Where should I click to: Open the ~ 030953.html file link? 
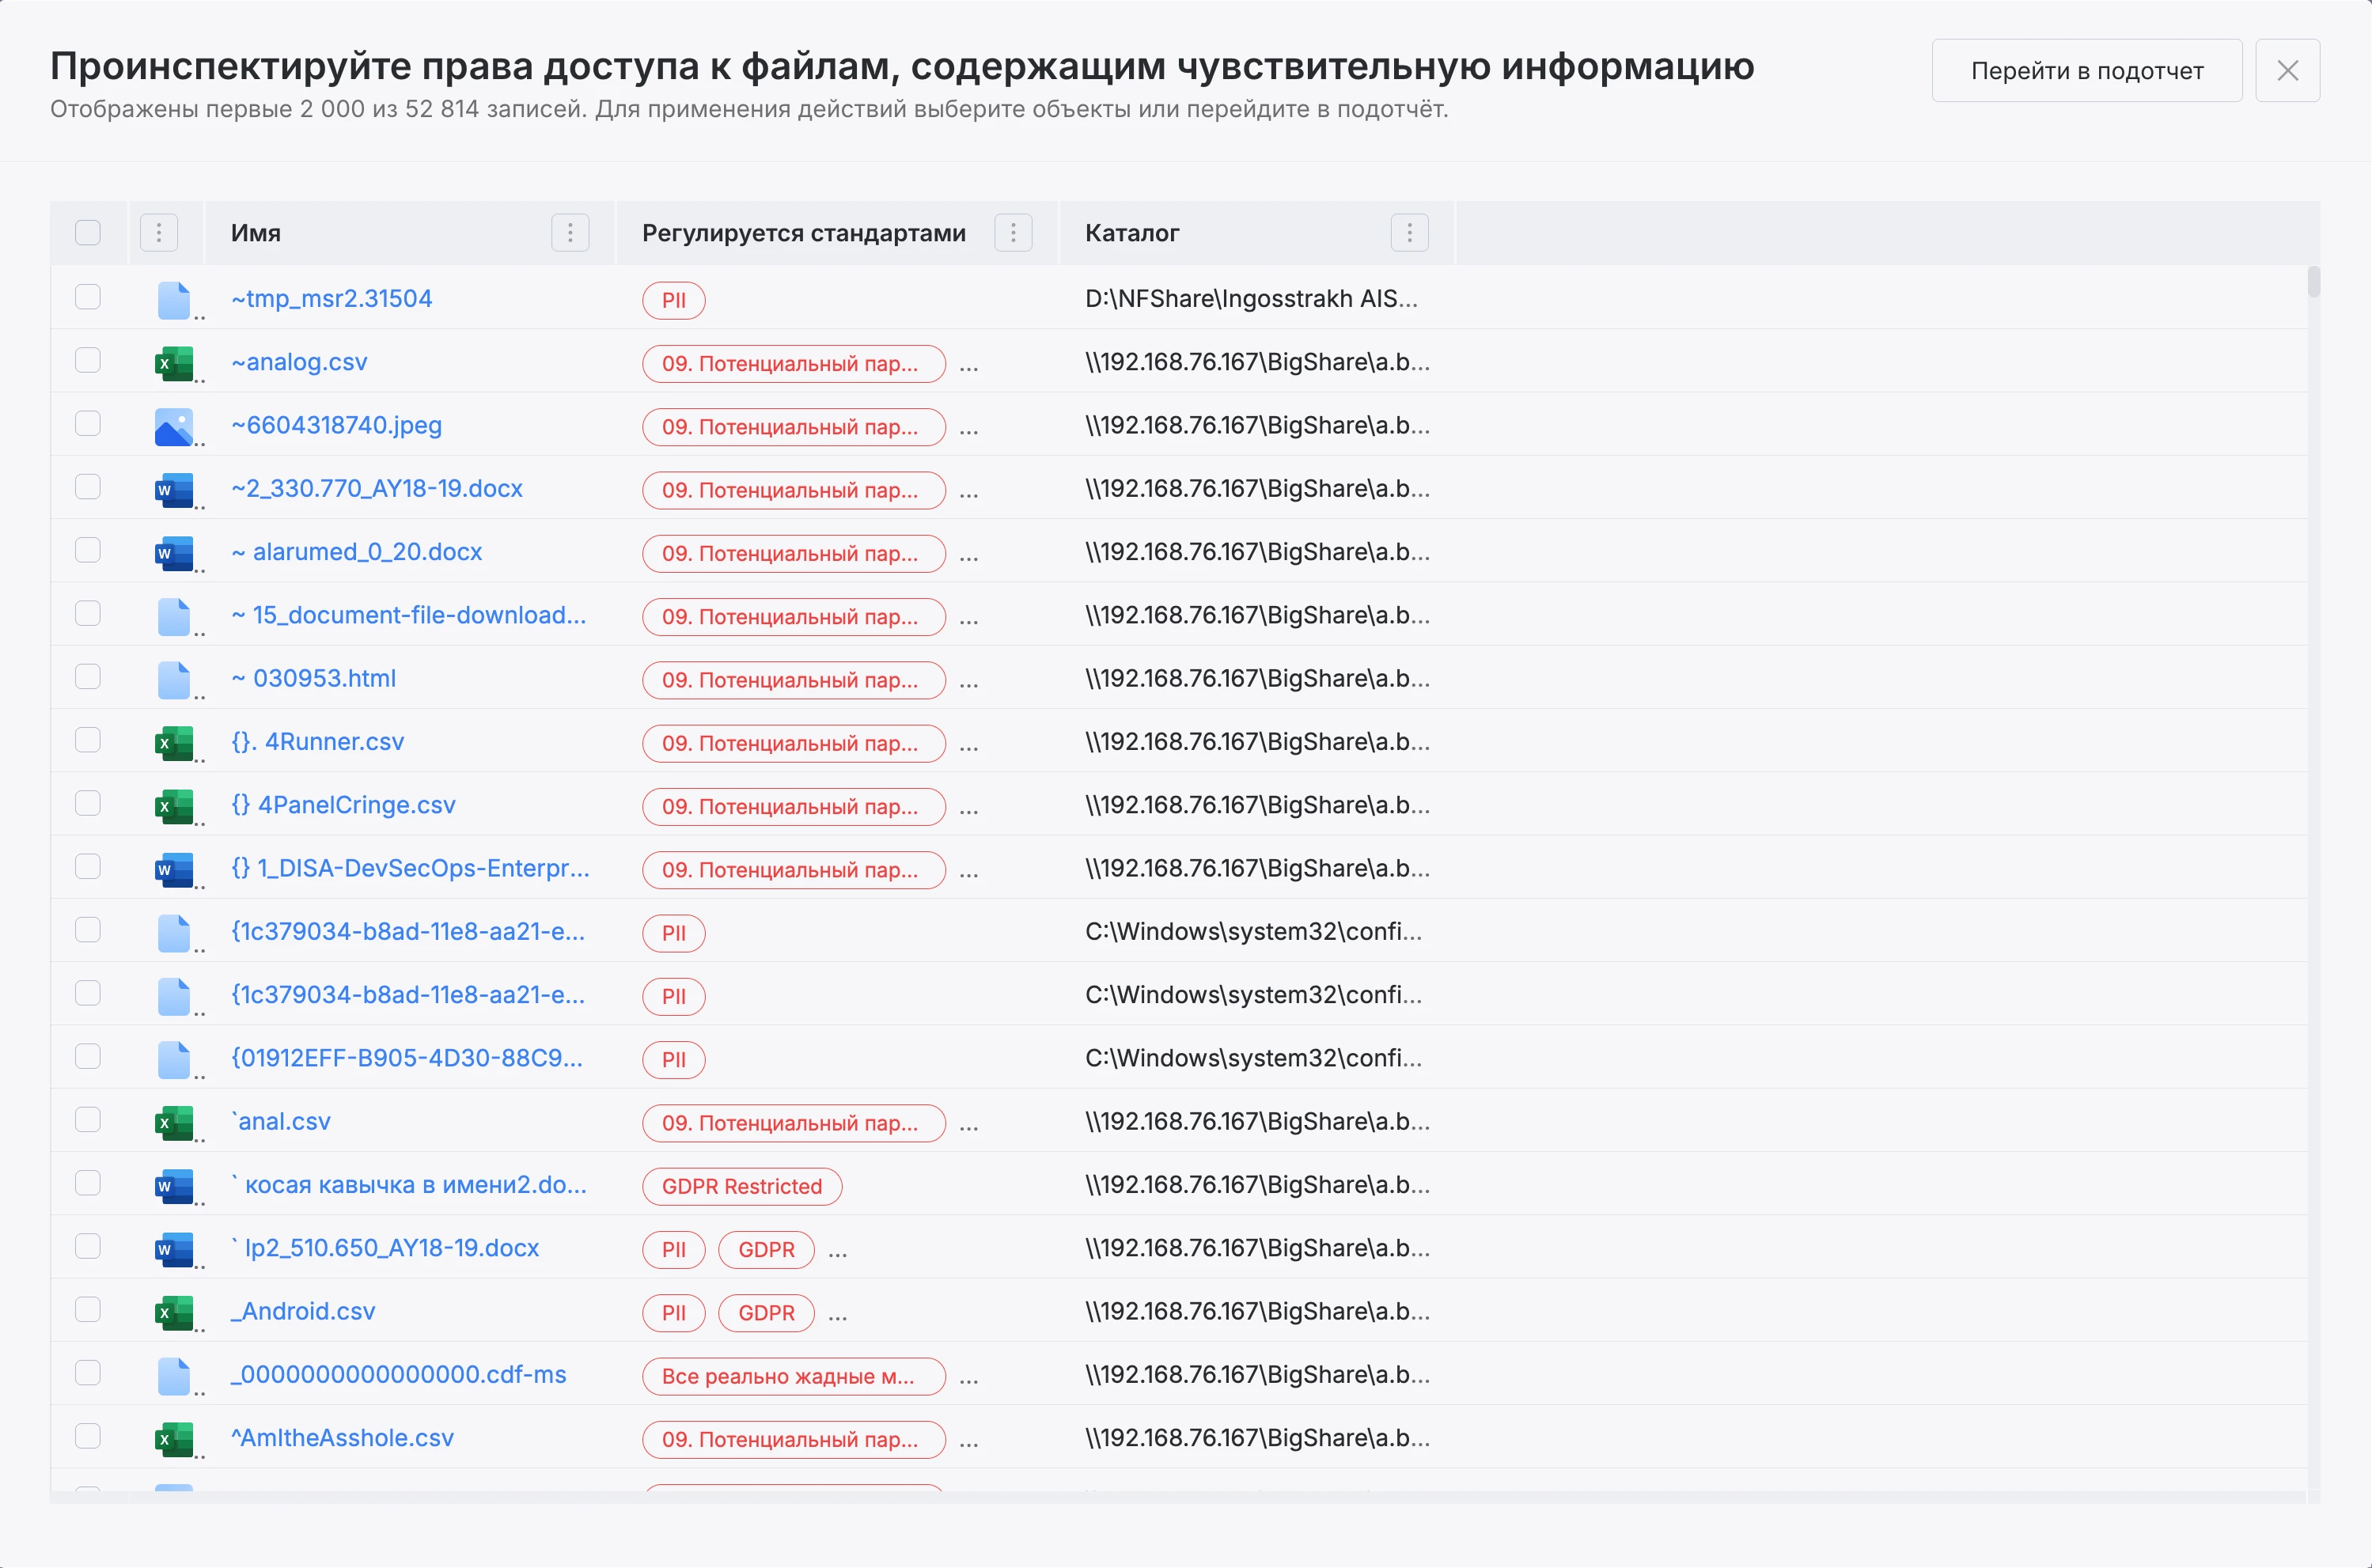(x=314, y=678)
